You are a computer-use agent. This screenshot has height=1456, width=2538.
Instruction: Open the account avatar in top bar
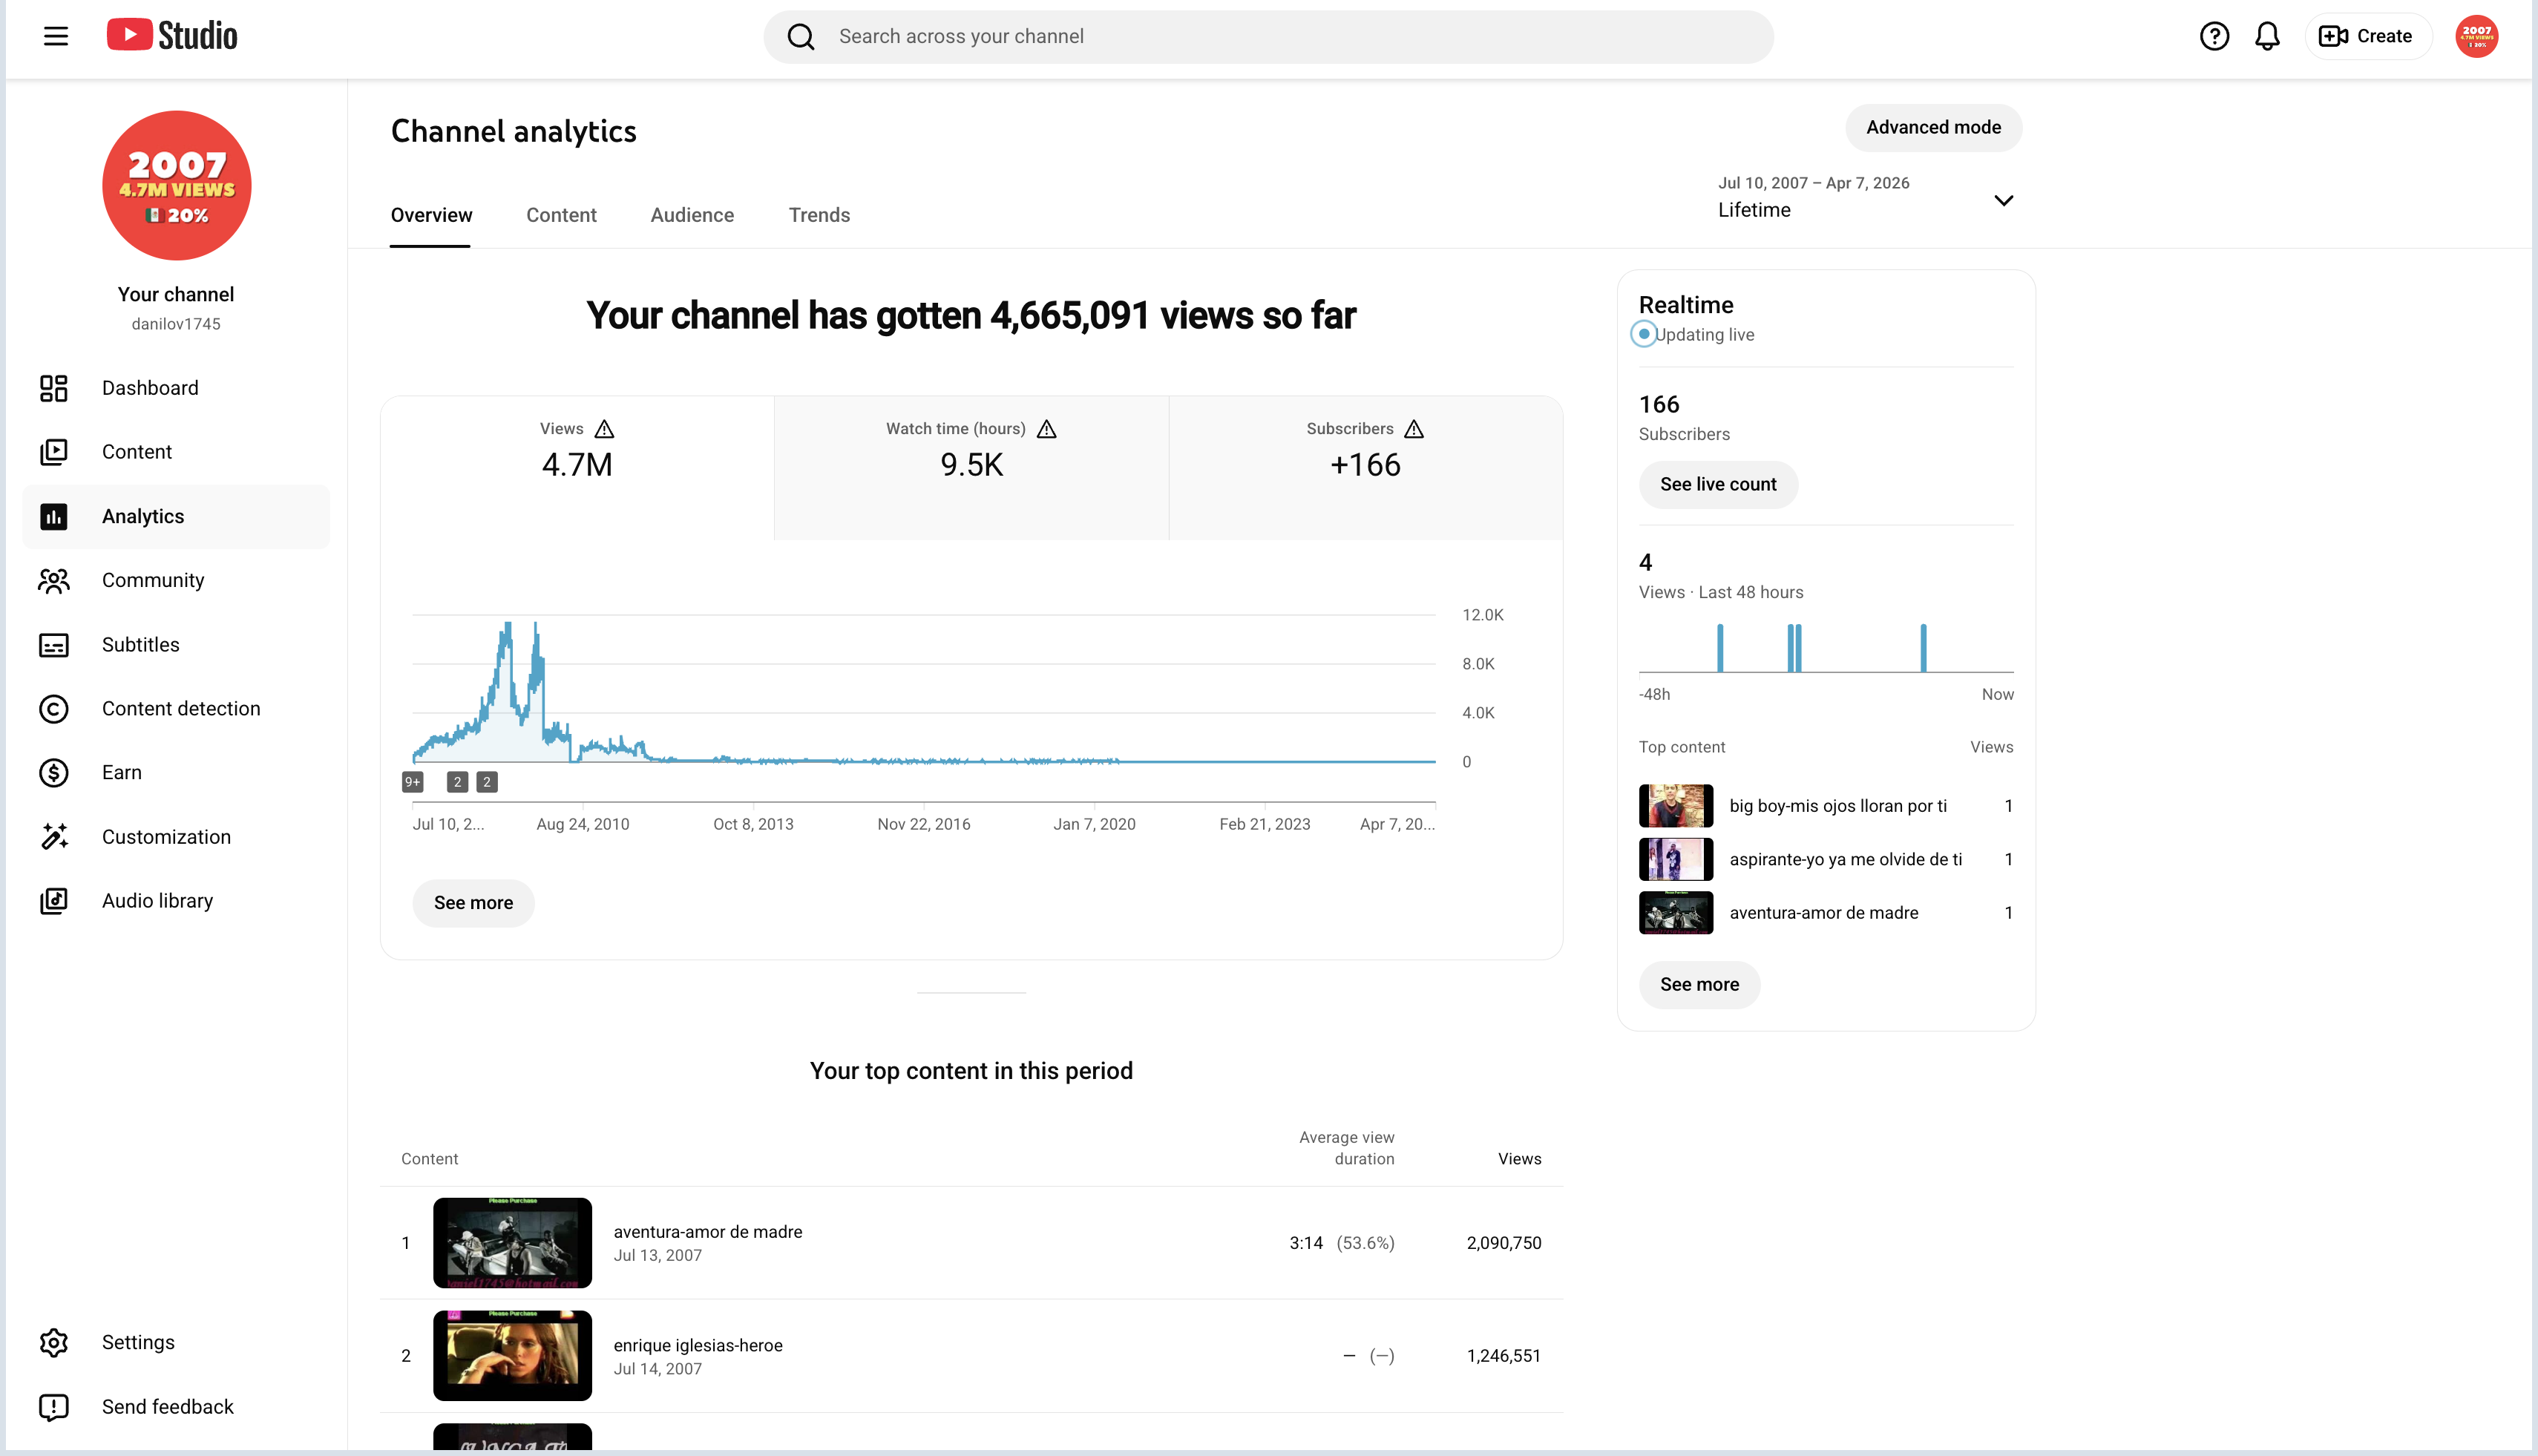[x=2476, y=37]
